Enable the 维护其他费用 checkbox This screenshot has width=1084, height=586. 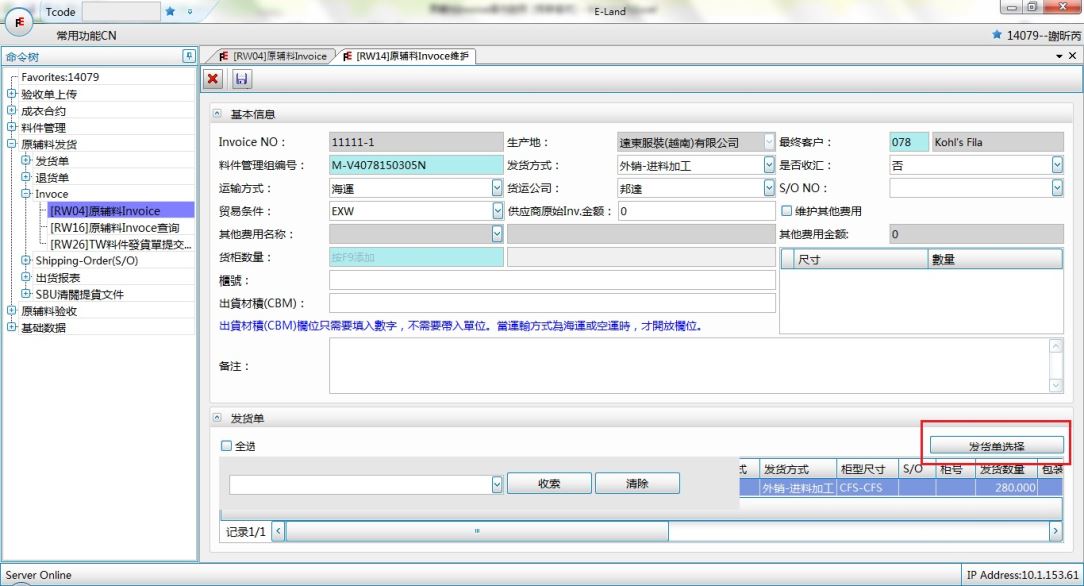(786, 211)
